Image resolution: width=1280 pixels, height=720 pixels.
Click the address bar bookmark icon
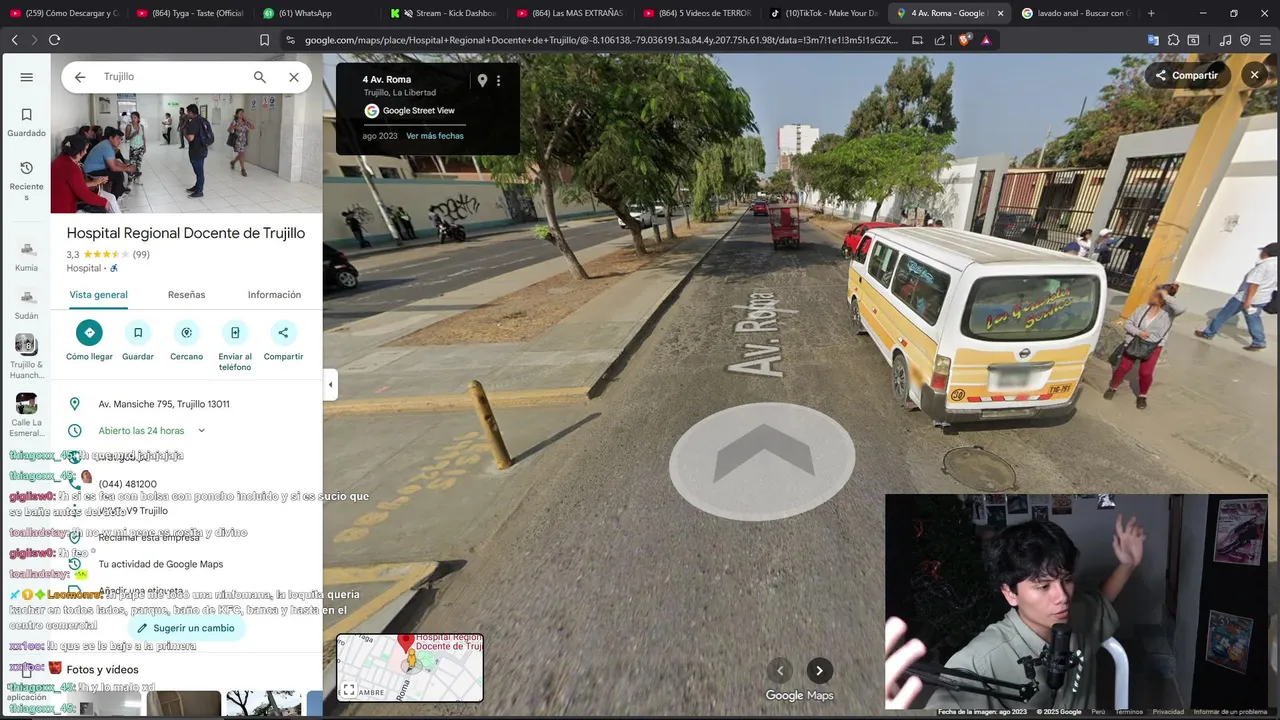pyautogui.click(x=264, y=40)
